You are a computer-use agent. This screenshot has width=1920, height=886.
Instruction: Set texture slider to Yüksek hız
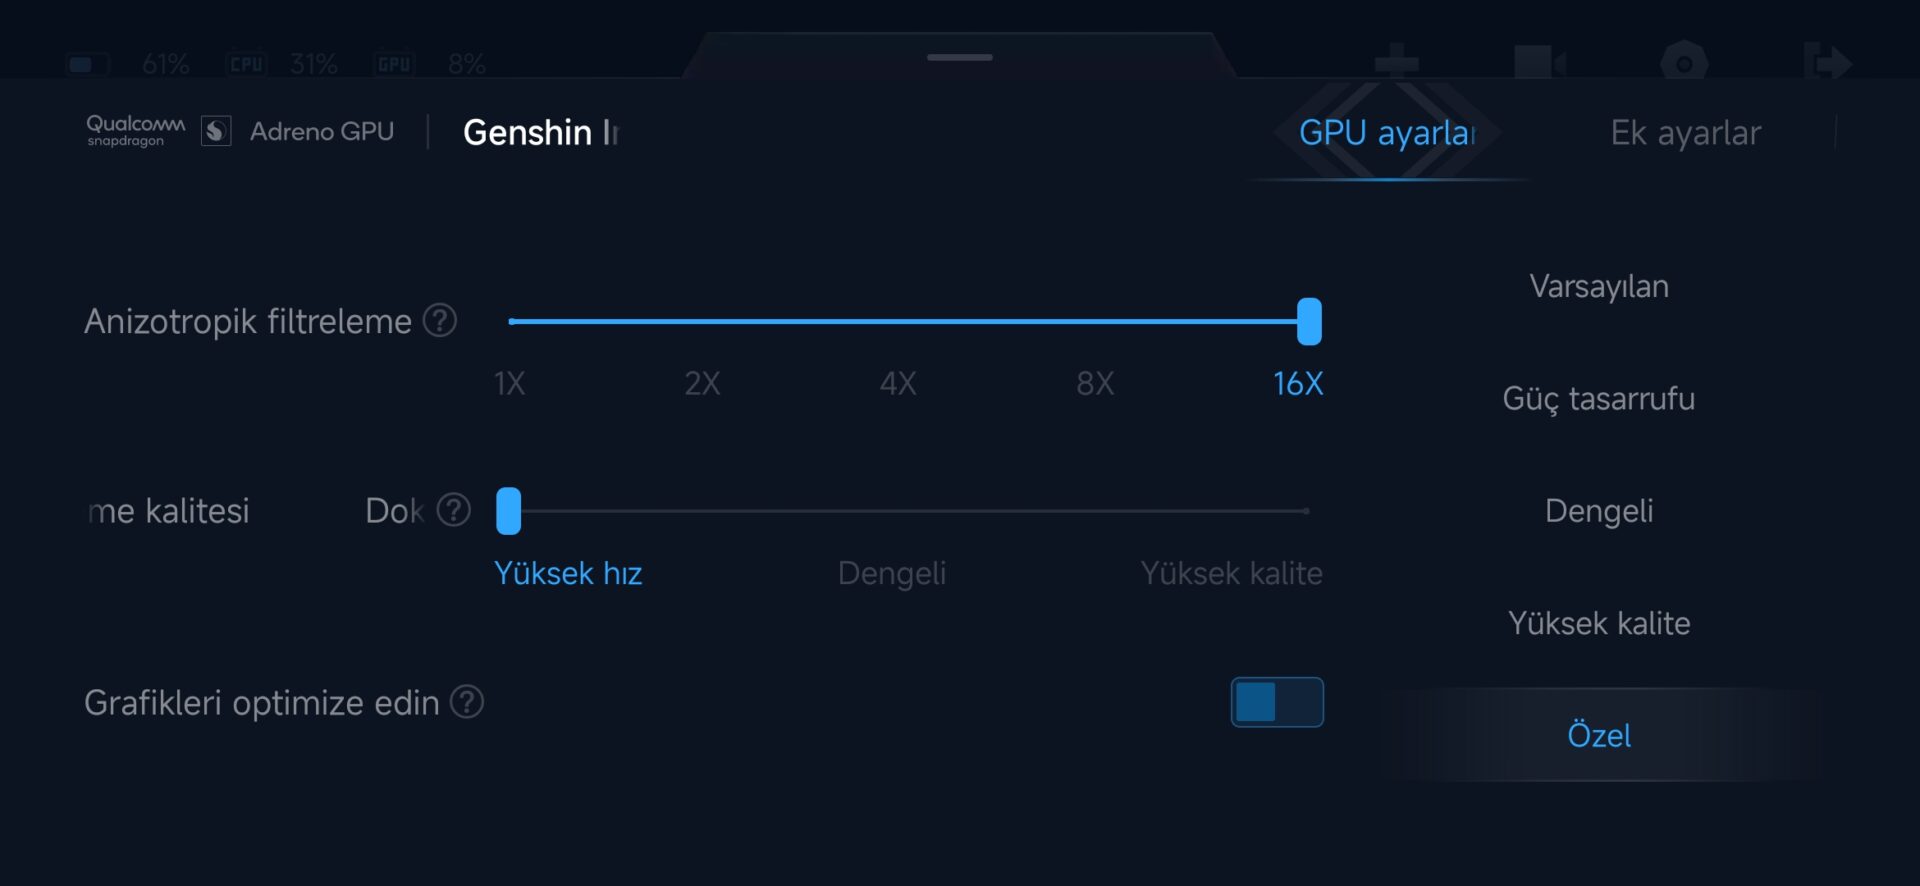510,511
